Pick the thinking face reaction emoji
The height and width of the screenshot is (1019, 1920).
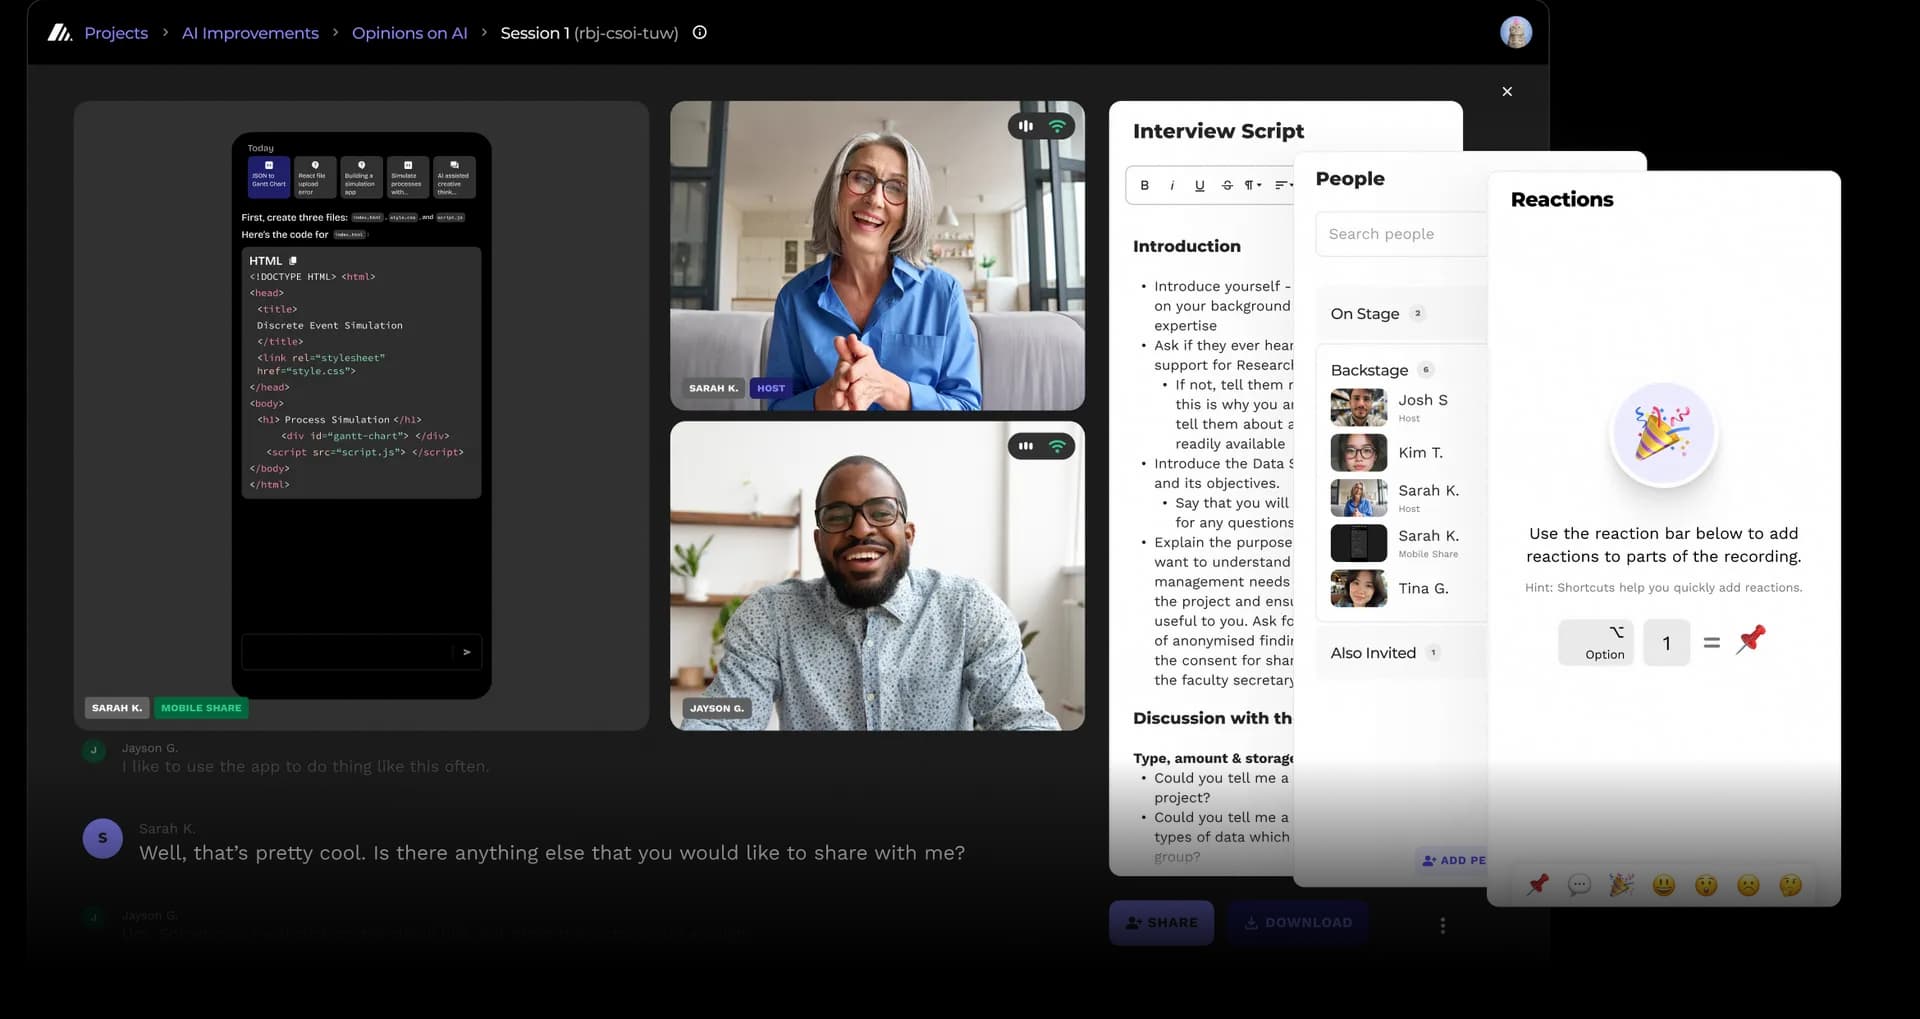click(1790, 884)
